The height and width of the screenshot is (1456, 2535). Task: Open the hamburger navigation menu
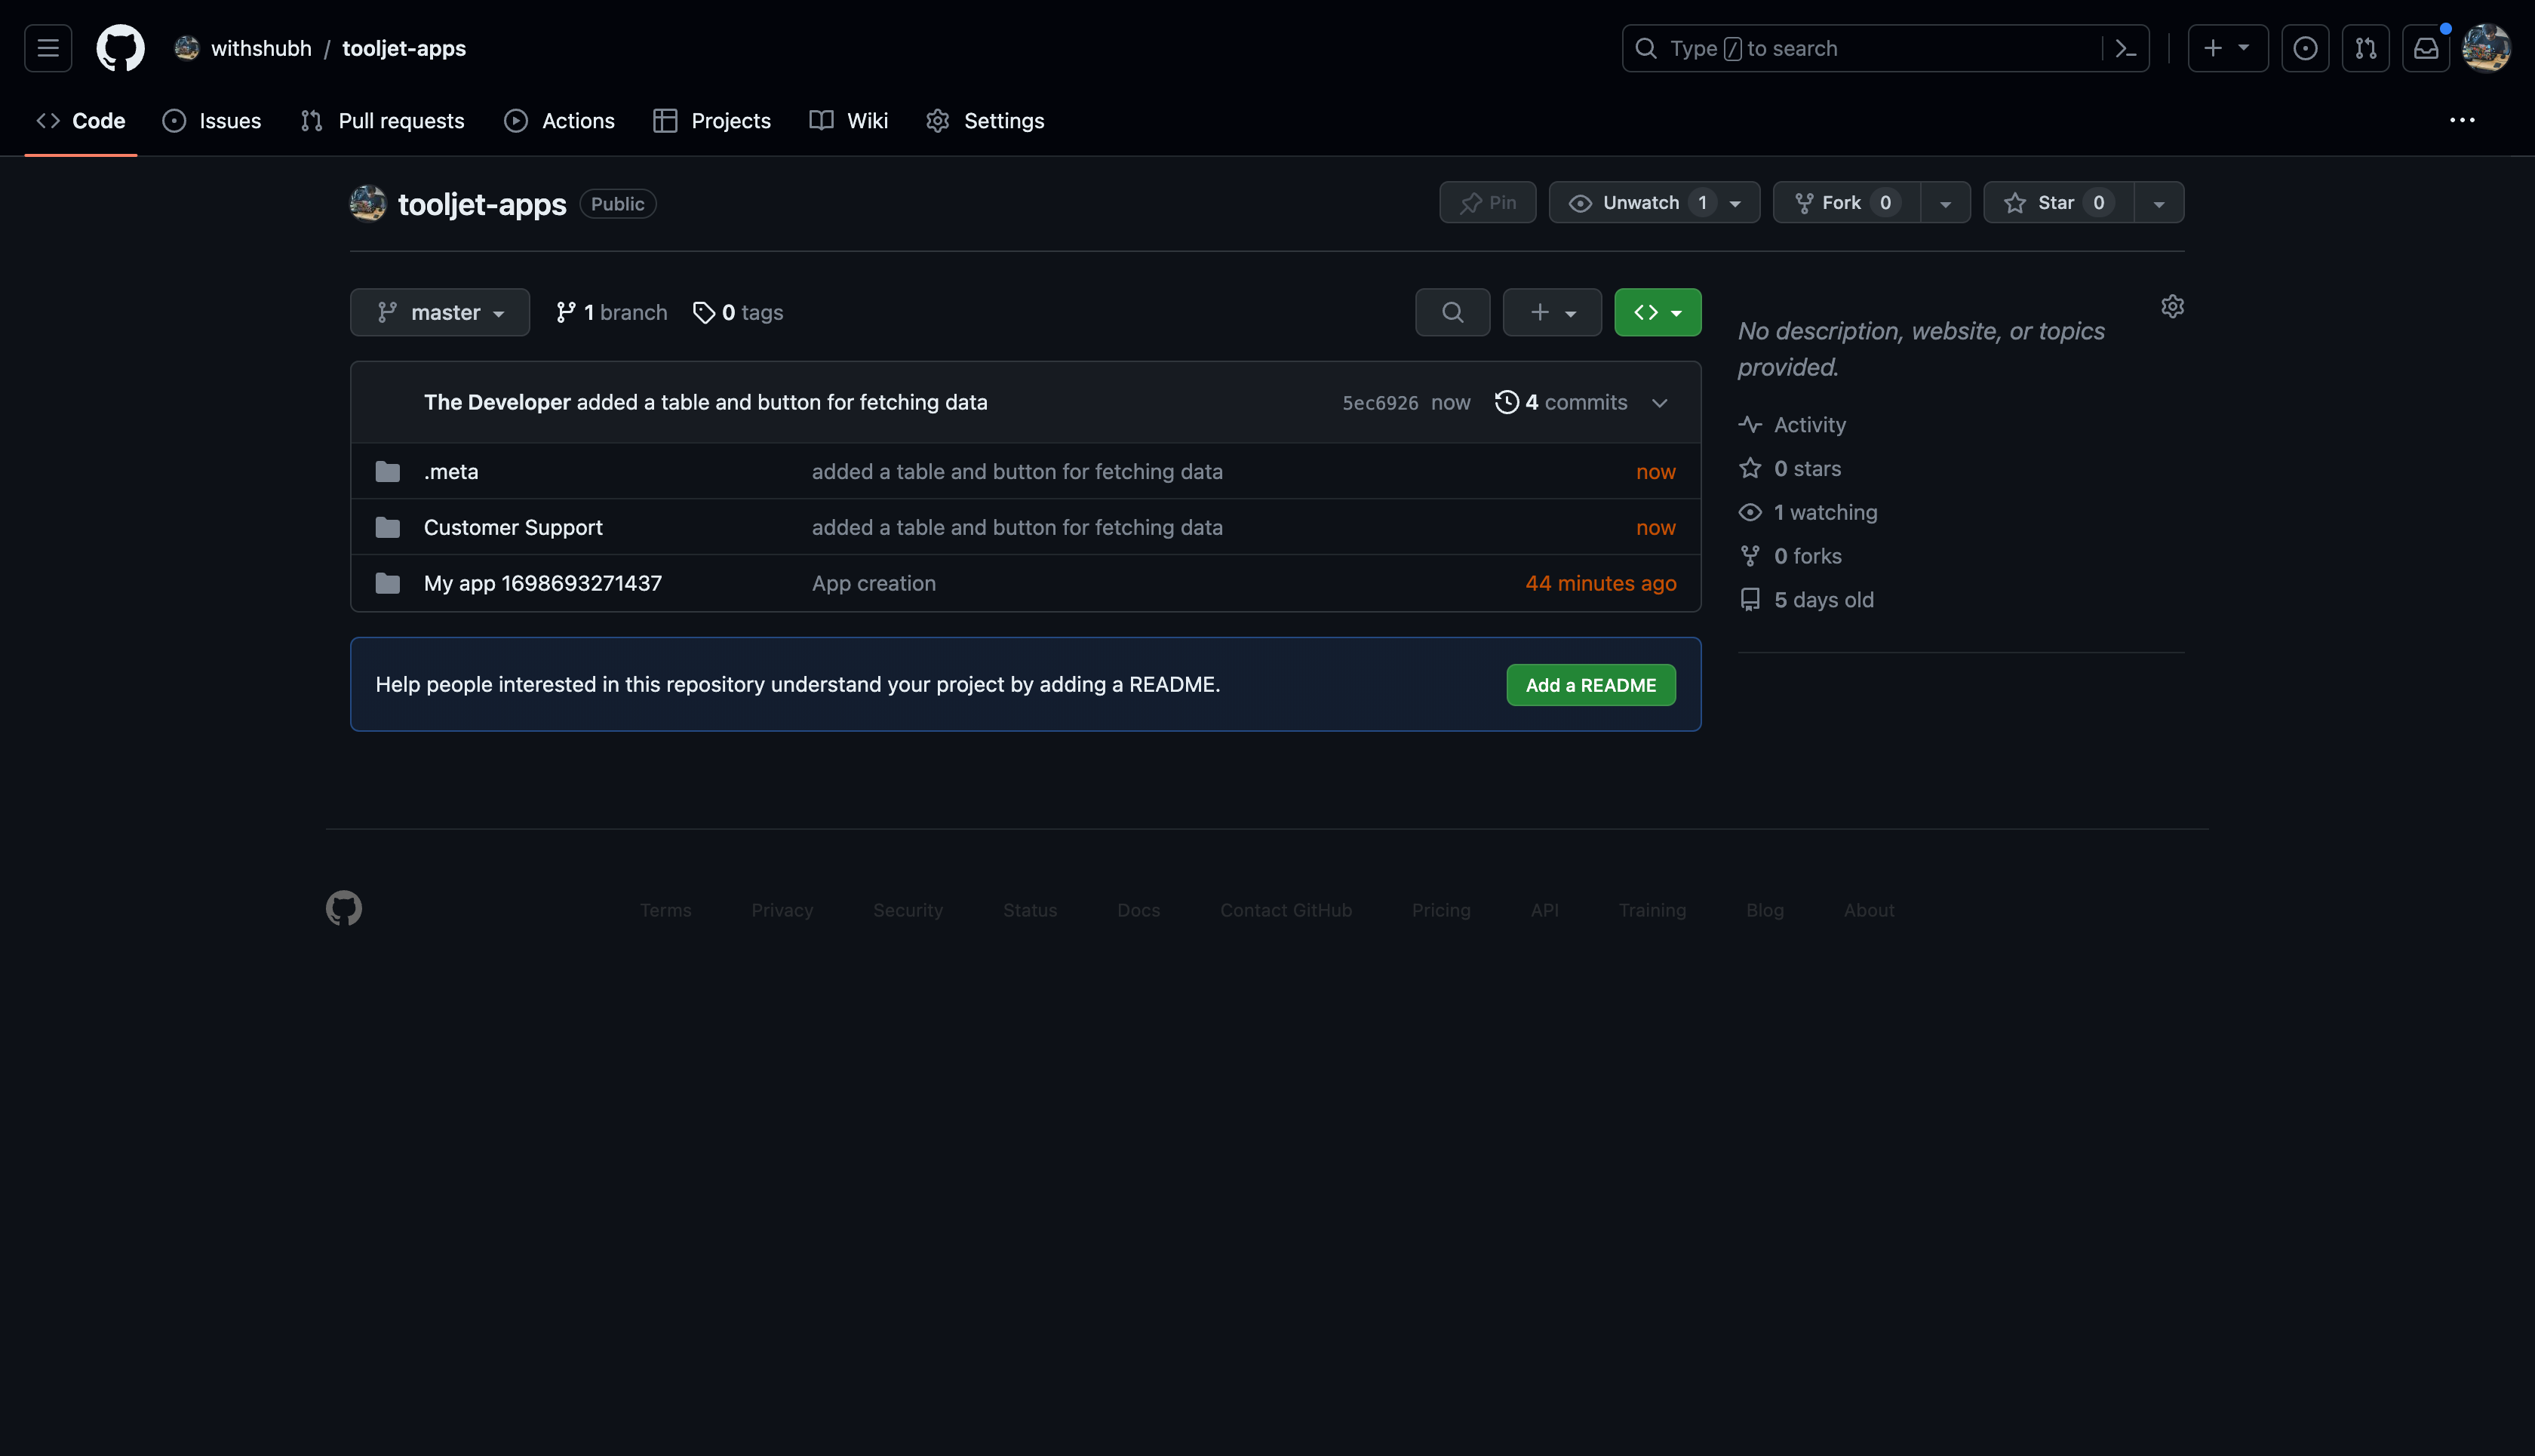click(48, 48)
